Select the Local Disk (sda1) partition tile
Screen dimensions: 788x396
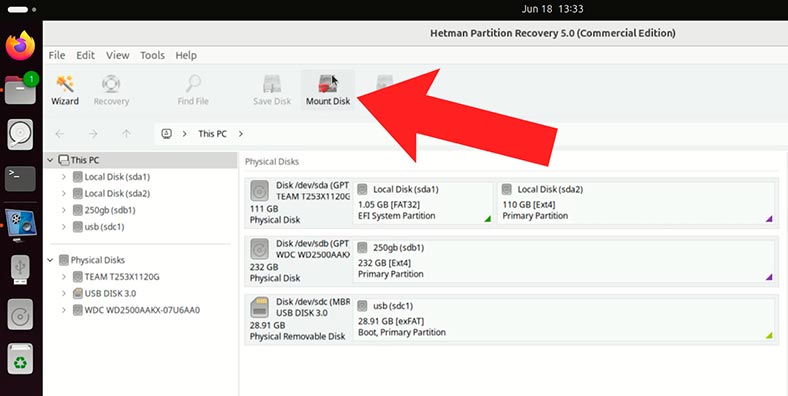coord(423,203)
